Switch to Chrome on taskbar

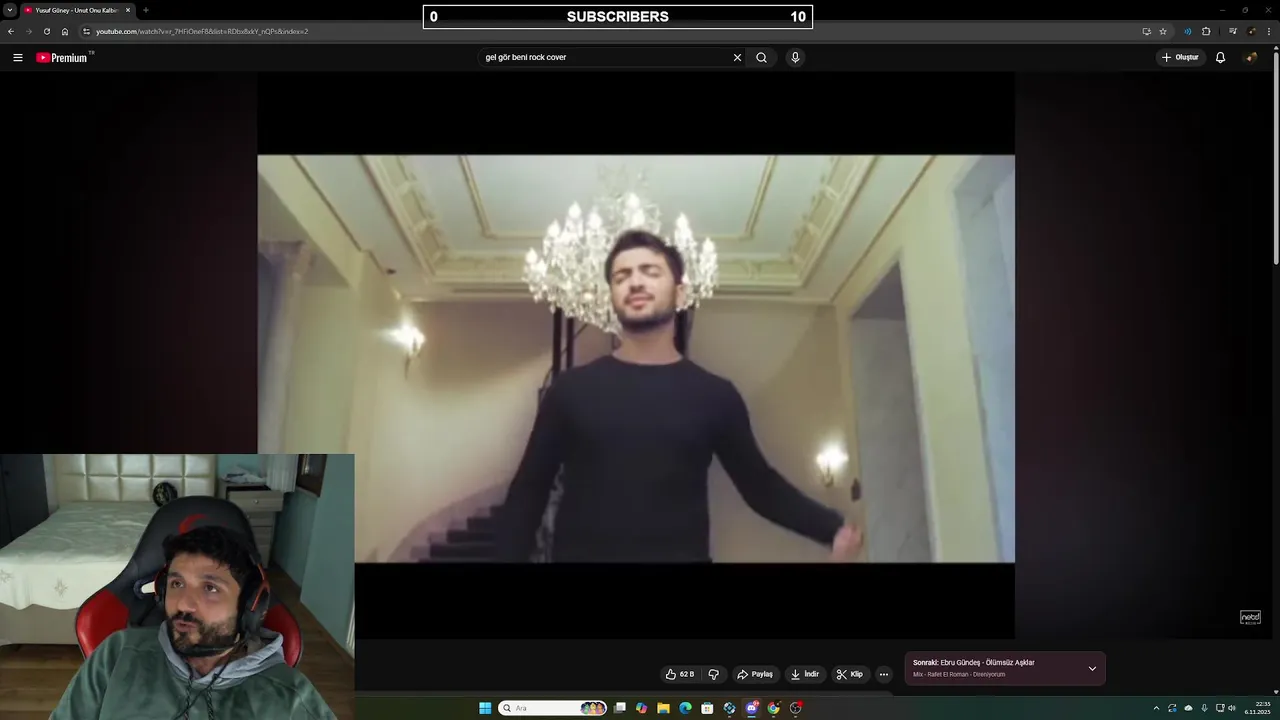tap(773, 708)
